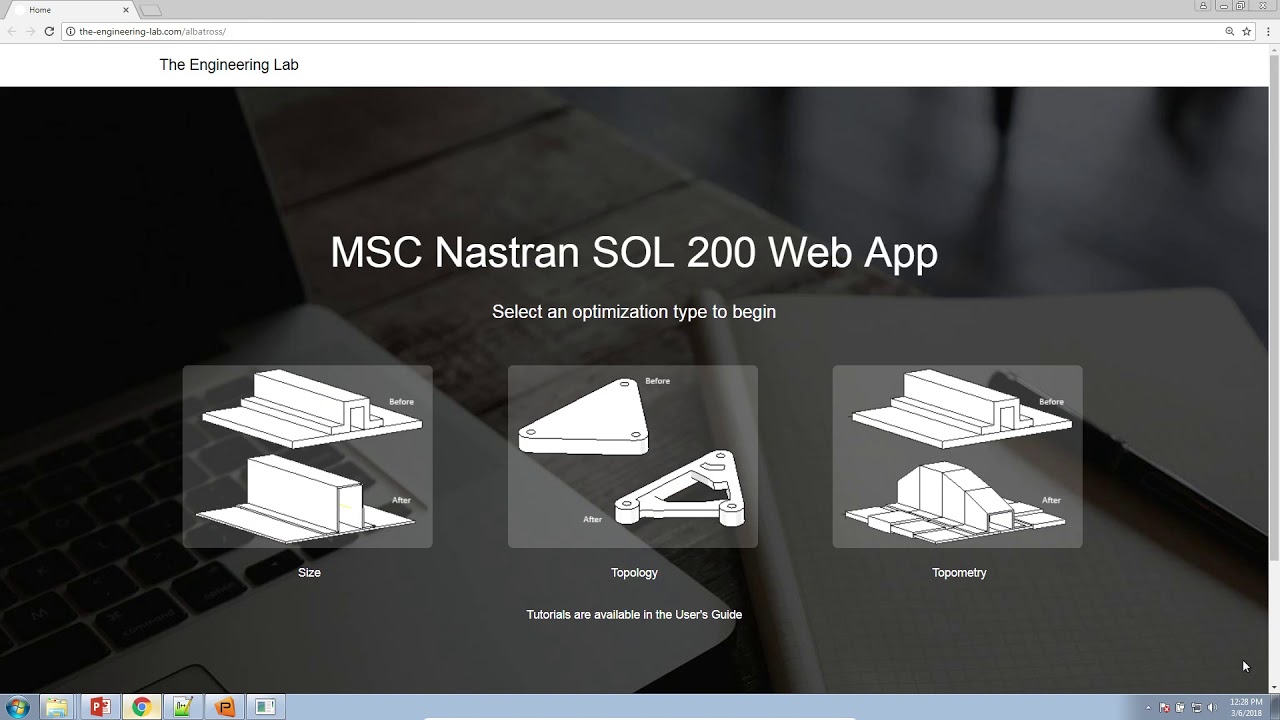Click the Topometry label link
1280x720 pixels.
coord(959,573)
